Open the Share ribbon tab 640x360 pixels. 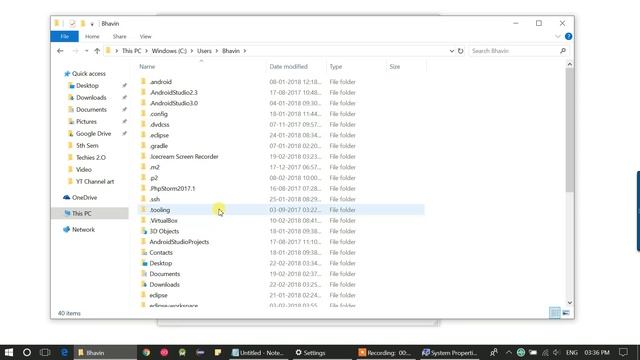(120, 36)
